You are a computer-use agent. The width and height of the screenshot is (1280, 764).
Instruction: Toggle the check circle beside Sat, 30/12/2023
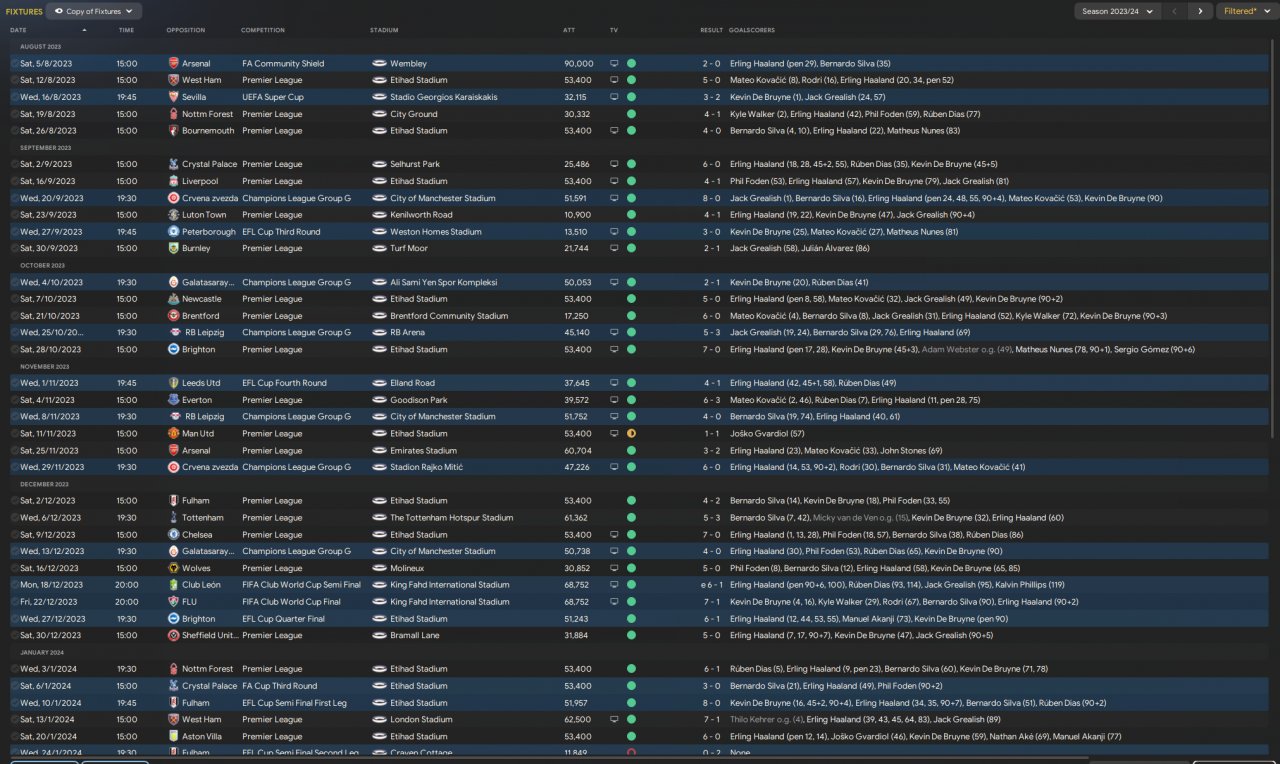15,635
